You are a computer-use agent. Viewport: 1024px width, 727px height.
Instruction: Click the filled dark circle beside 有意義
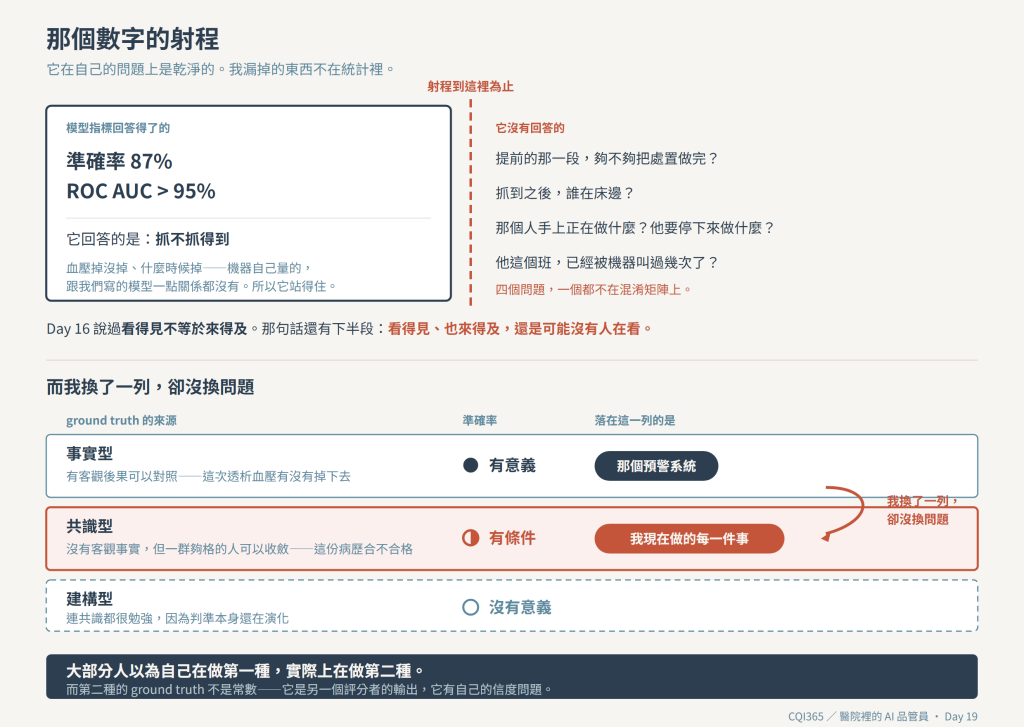(x=470, y=465)
